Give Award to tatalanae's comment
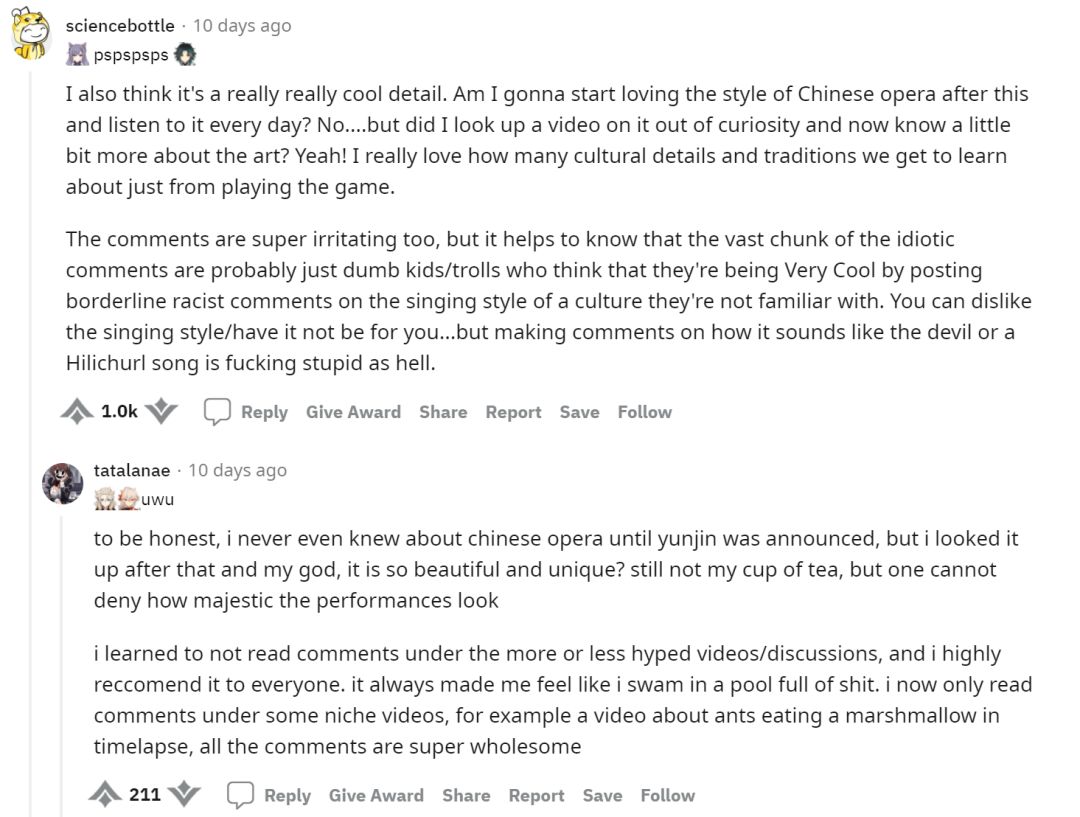The height and width of the screenshot is (817, 1080). [x=376, y=796]
